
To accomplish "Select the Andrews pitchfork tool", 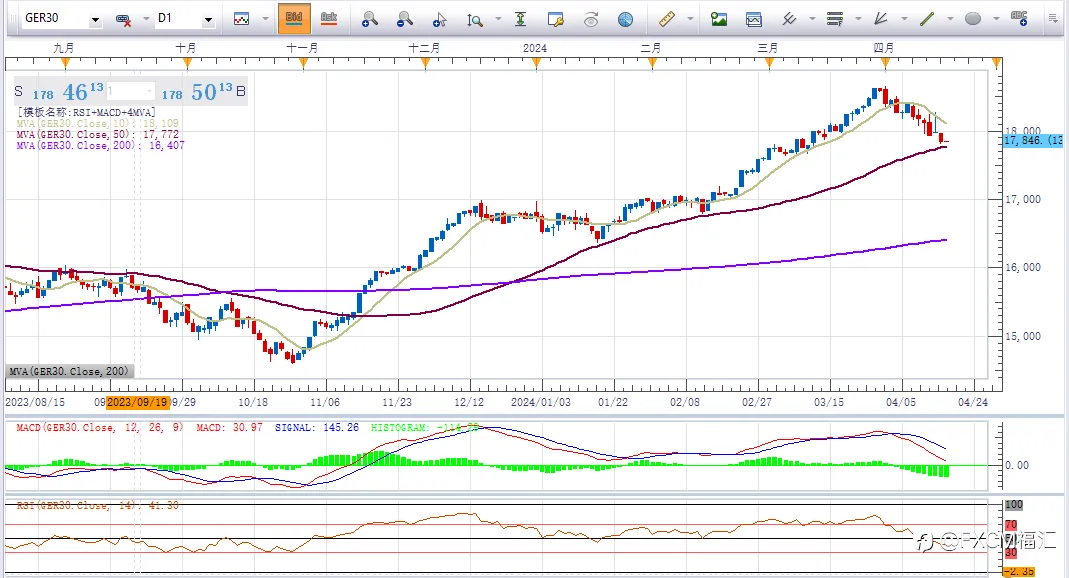I will click(x=789, y=19).
